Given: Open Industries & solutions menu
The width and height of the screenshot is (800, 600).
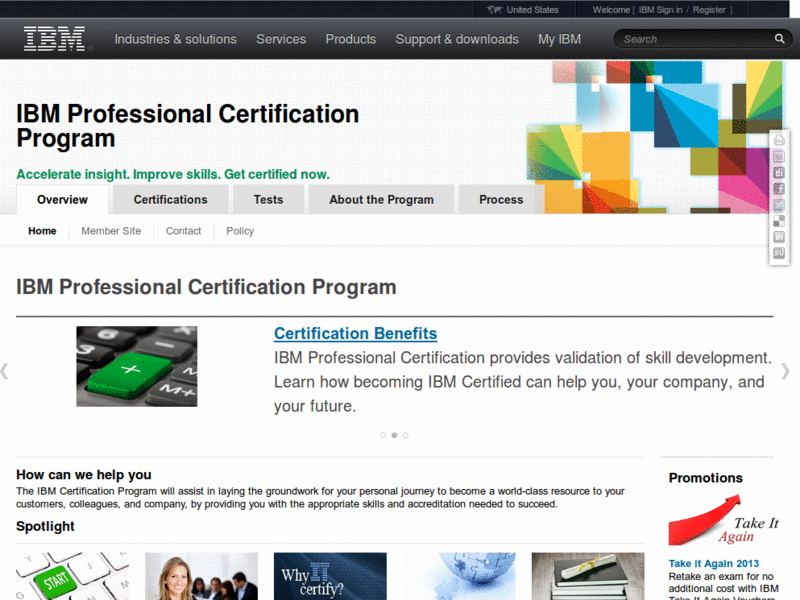Looking at the screenshot, I should click(x=176, y=39).
